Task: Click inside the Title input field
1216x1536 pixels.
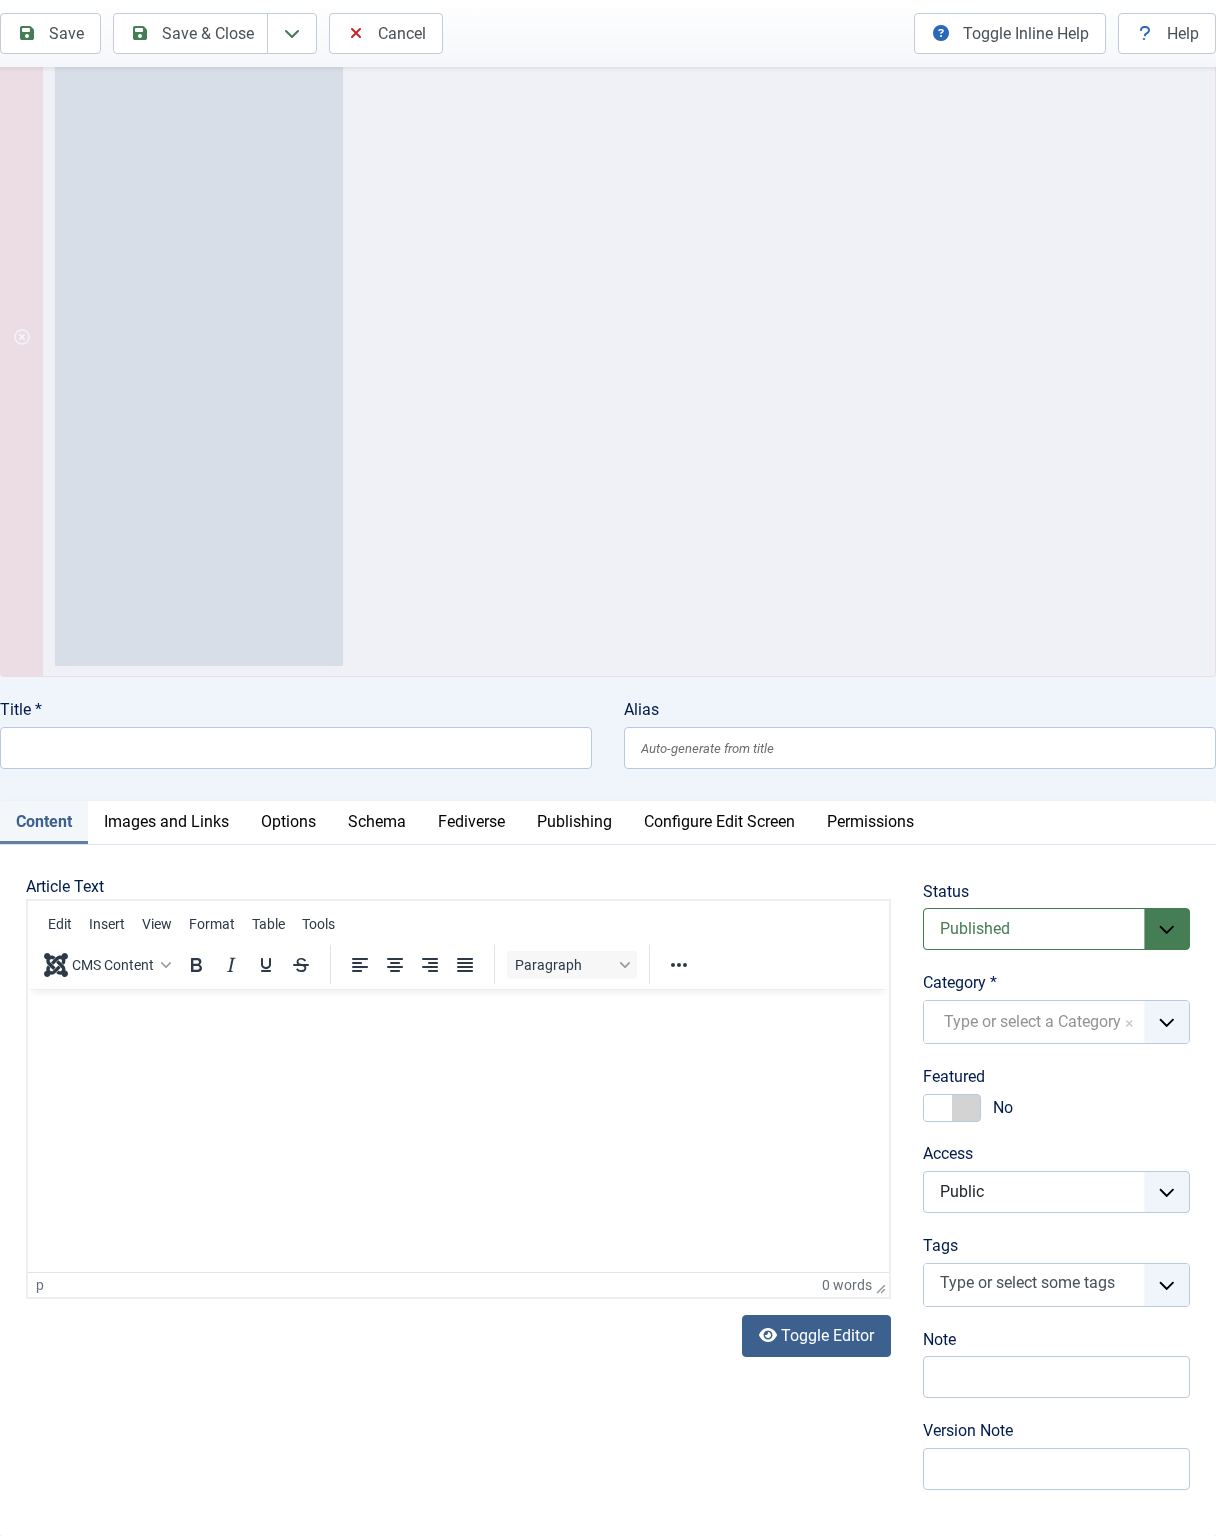Action: (296, 748)
